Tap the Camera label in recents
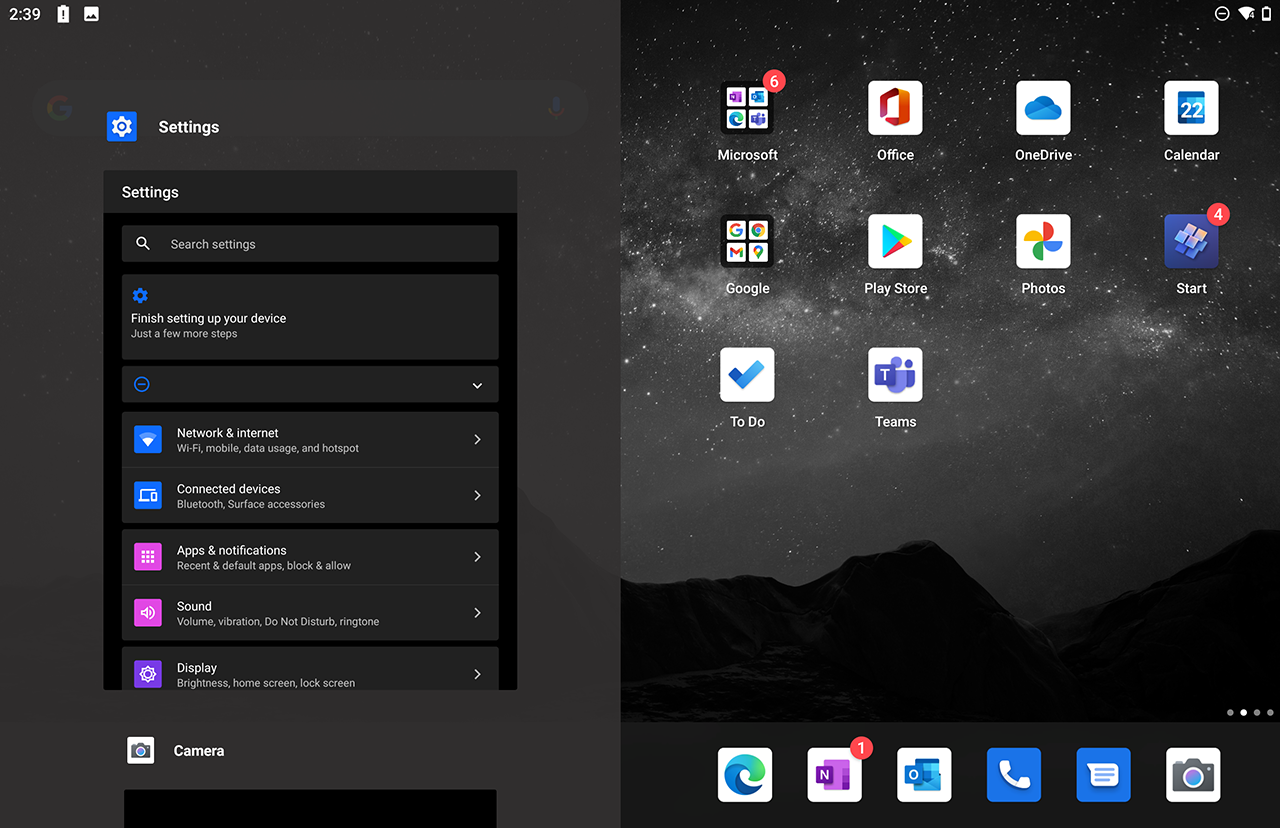 [199, 751]
